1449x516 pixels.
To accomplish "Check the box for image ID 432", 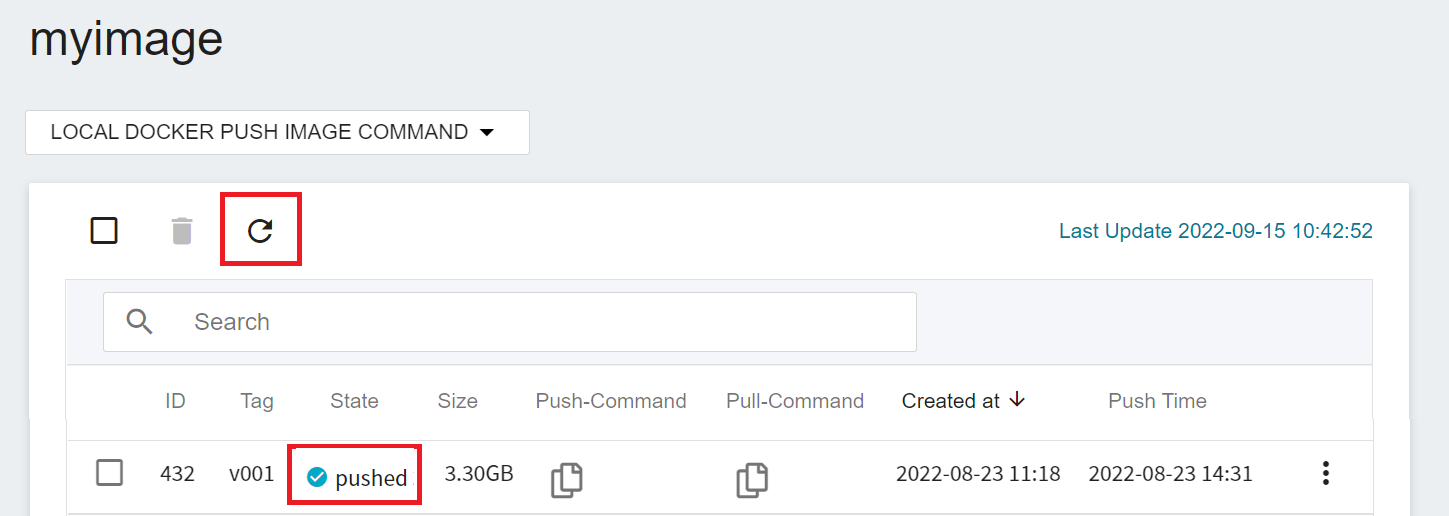I will click(109, 472).
